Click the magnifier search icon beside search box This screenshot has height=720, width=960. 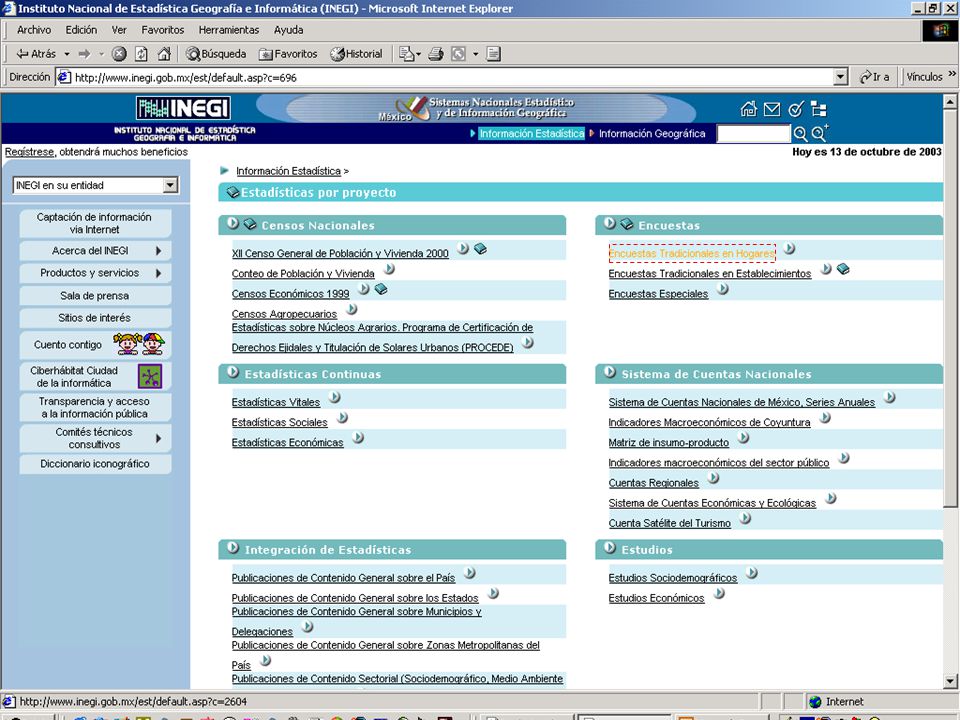pyautogui.click(x=800, y=133)
